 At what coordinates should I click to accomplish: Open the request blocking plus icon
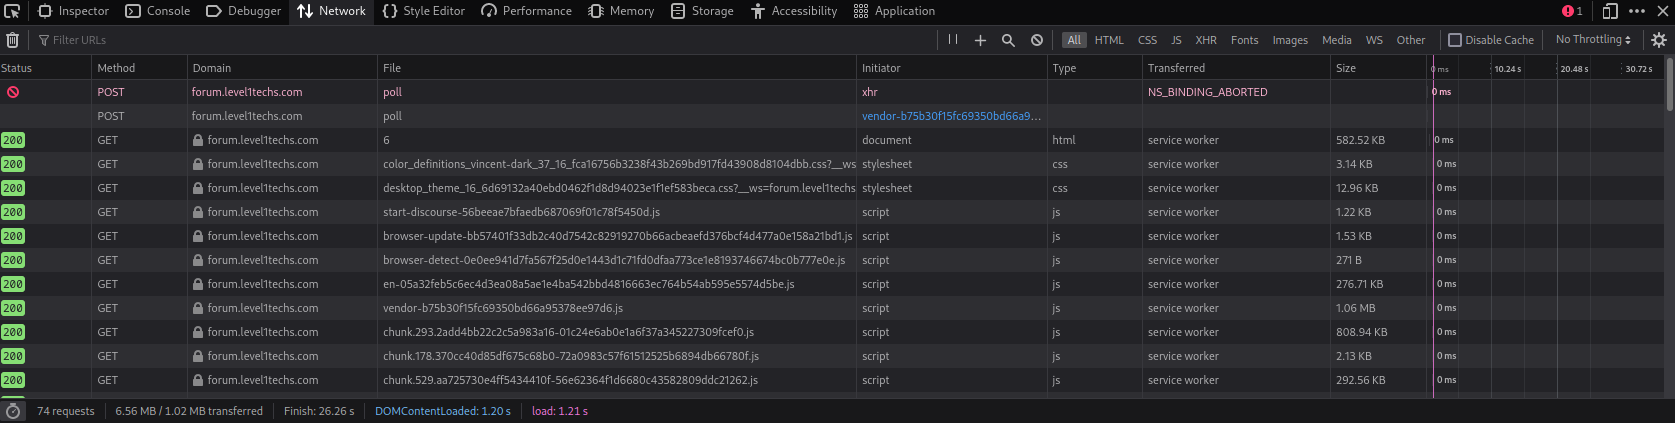980,40
